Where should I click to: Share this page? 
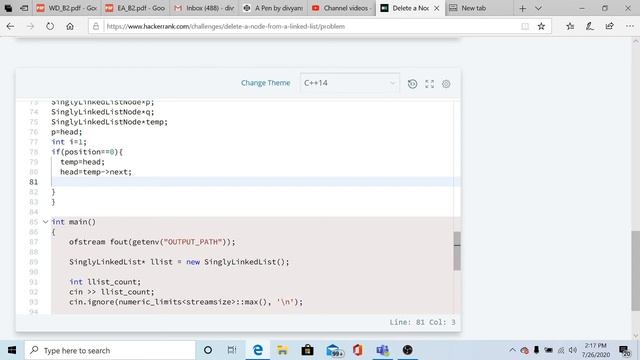tap(609, 26)
